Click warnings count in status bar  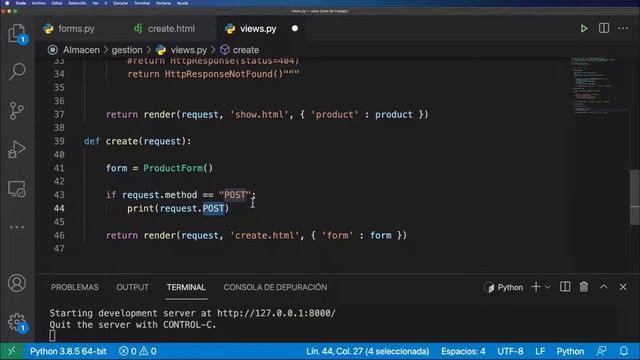(148, 351)
